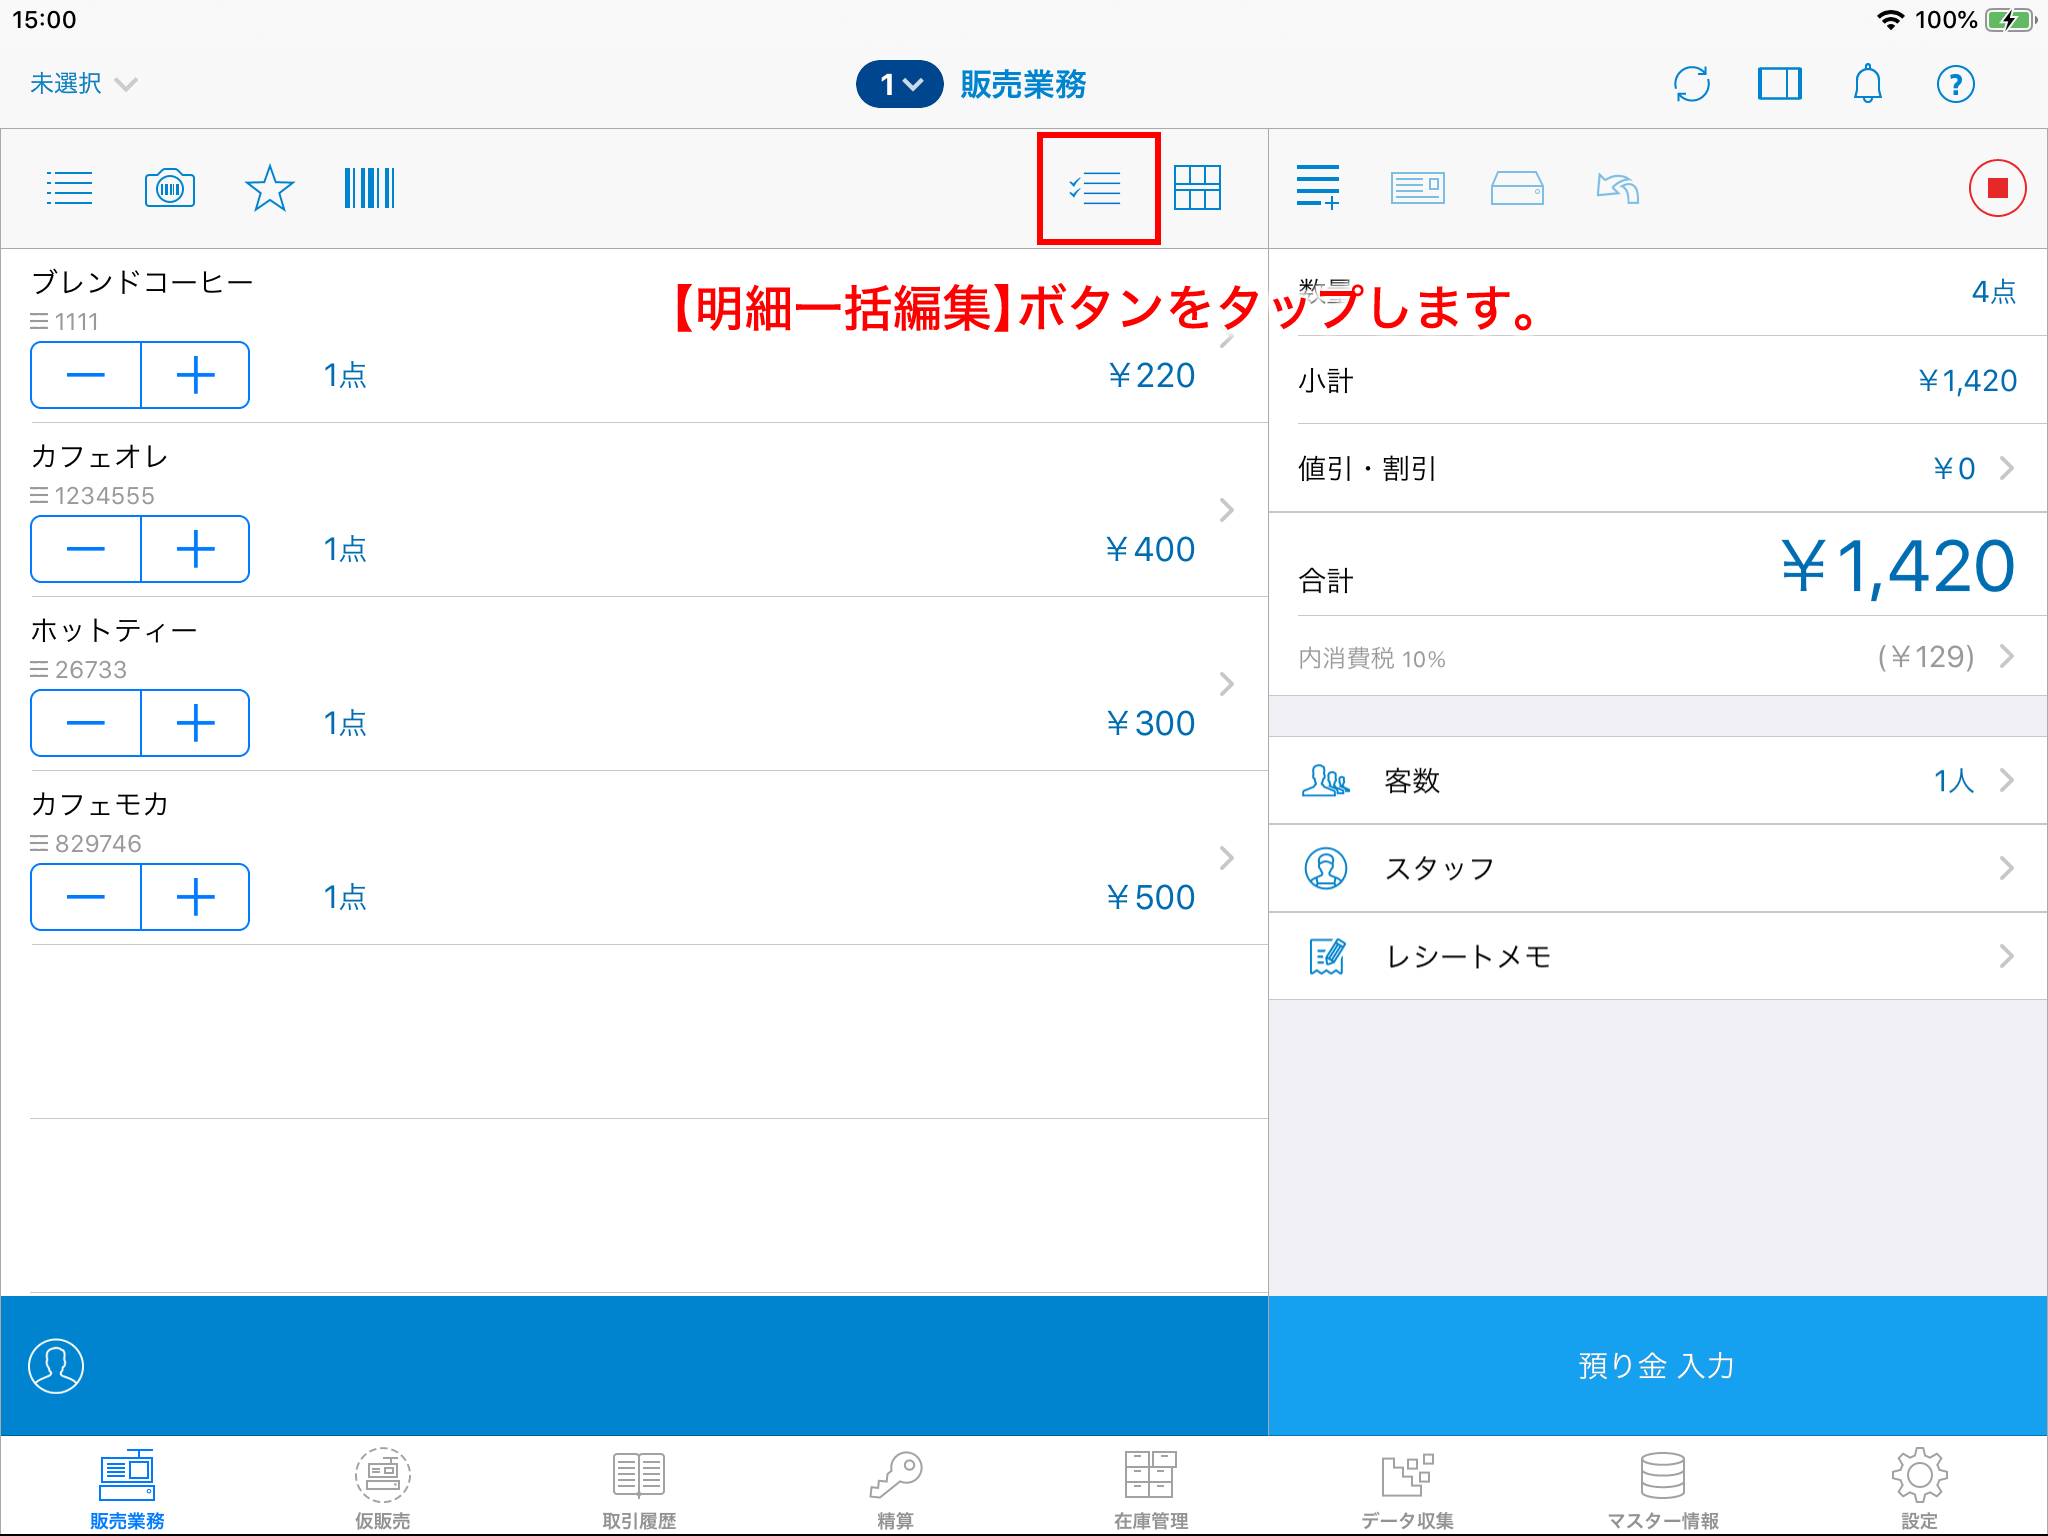Tap the 預り金 入力 button

coord(1656,1366)
